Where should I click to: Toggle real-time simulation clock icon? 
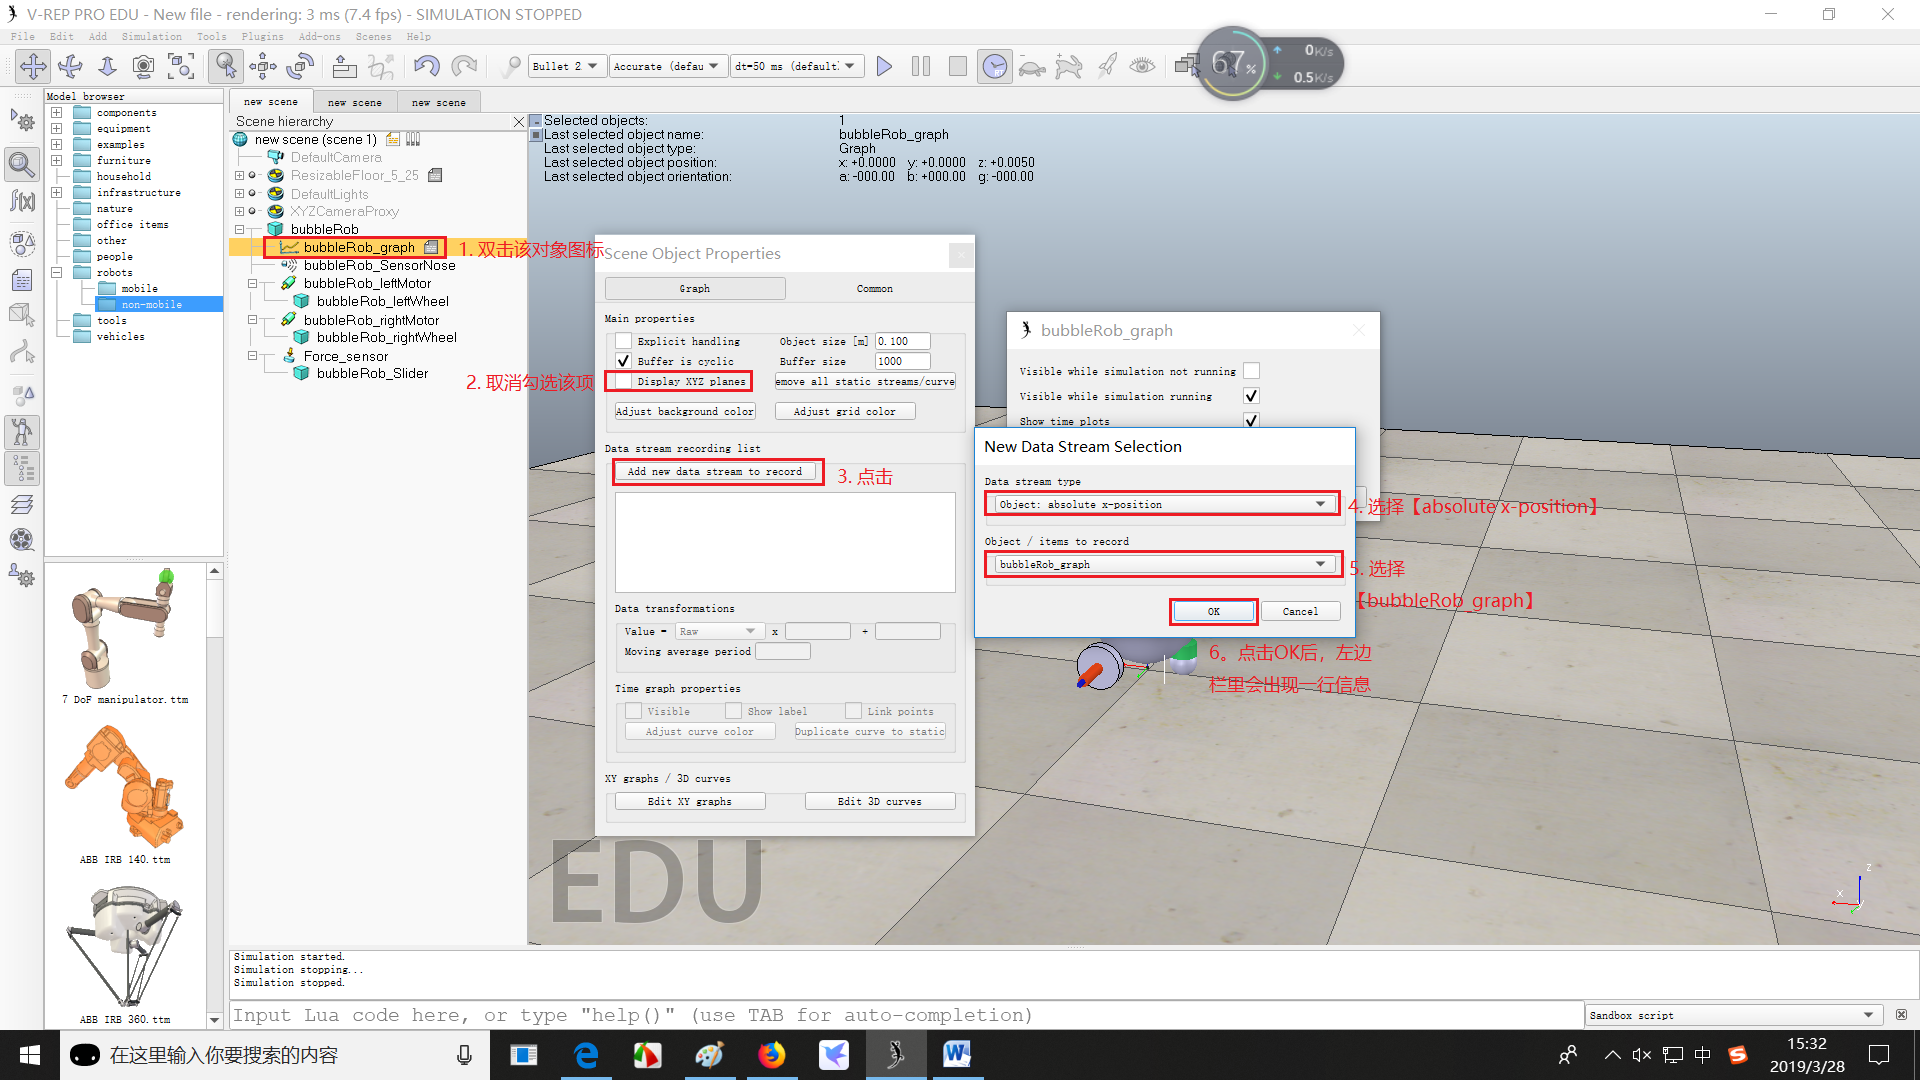994,66
